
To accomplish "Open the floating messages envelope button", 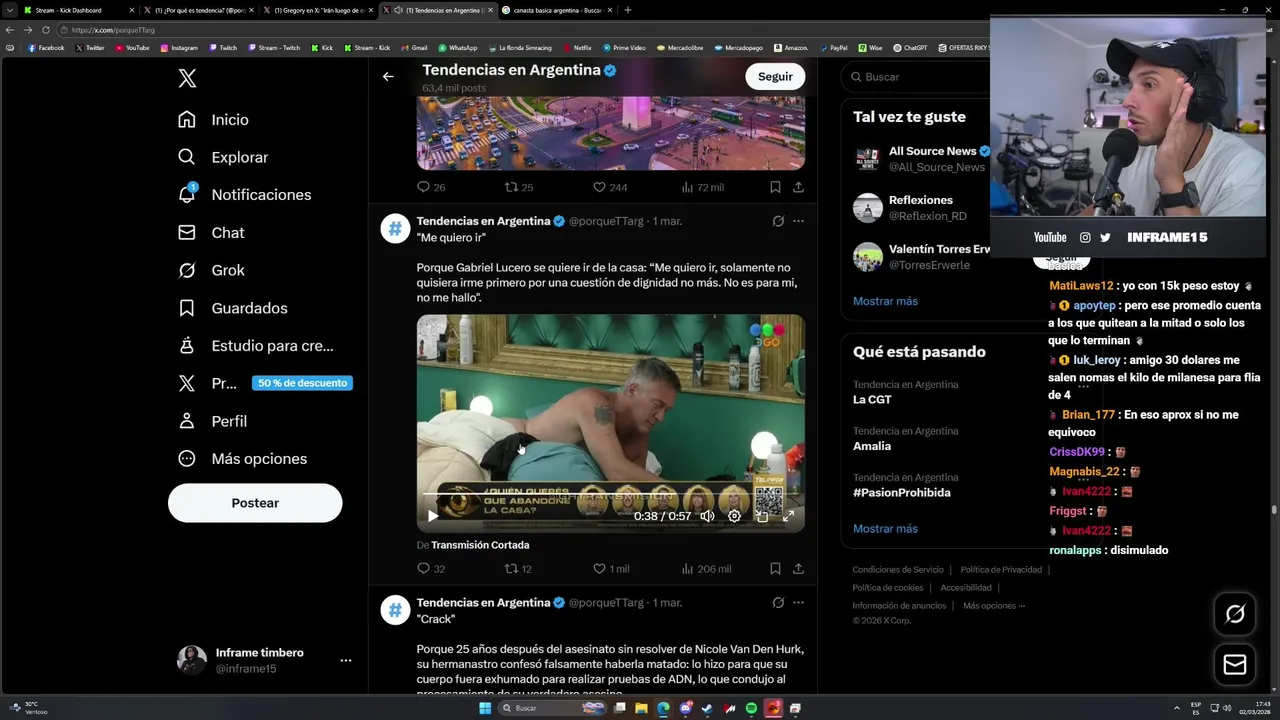I will [1235, 664].
